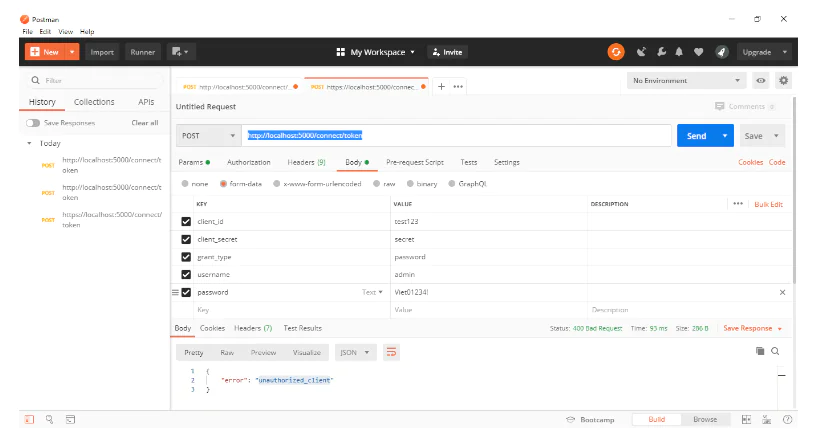Screen dimensions: 833x431
Task: Select the GraphQL body type radio
Action: [452, 184]
